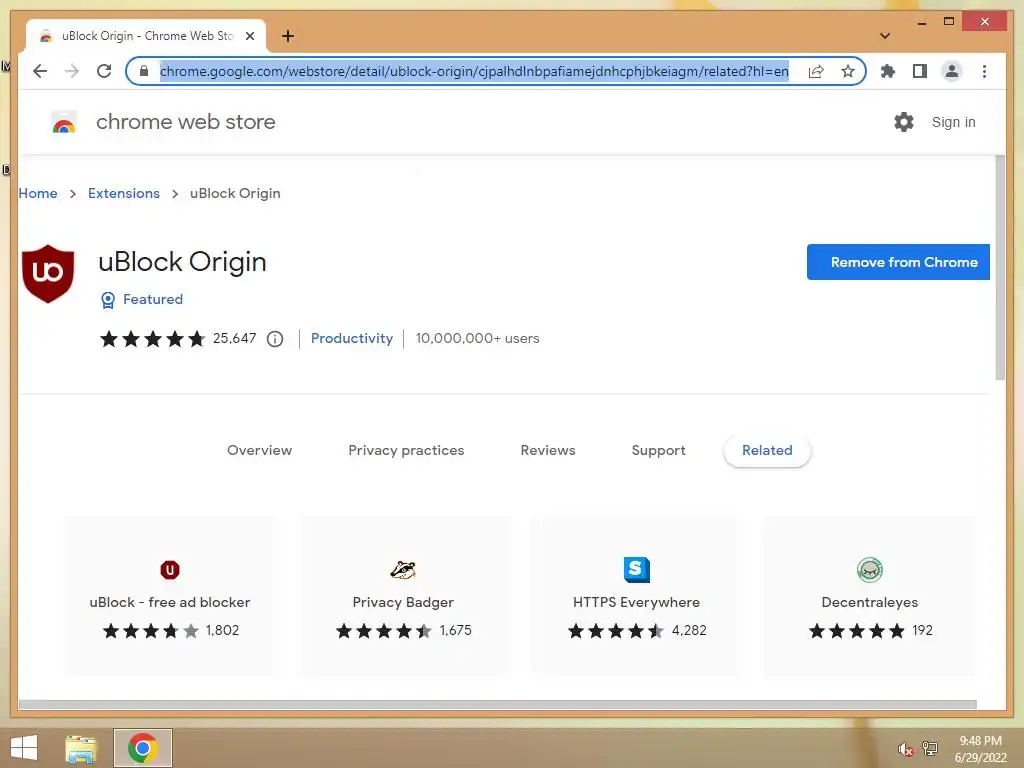The height and width of the screenshot is (768, 1024).
Task: Open the HTTPS Everywhere extension
Action: 636,596
